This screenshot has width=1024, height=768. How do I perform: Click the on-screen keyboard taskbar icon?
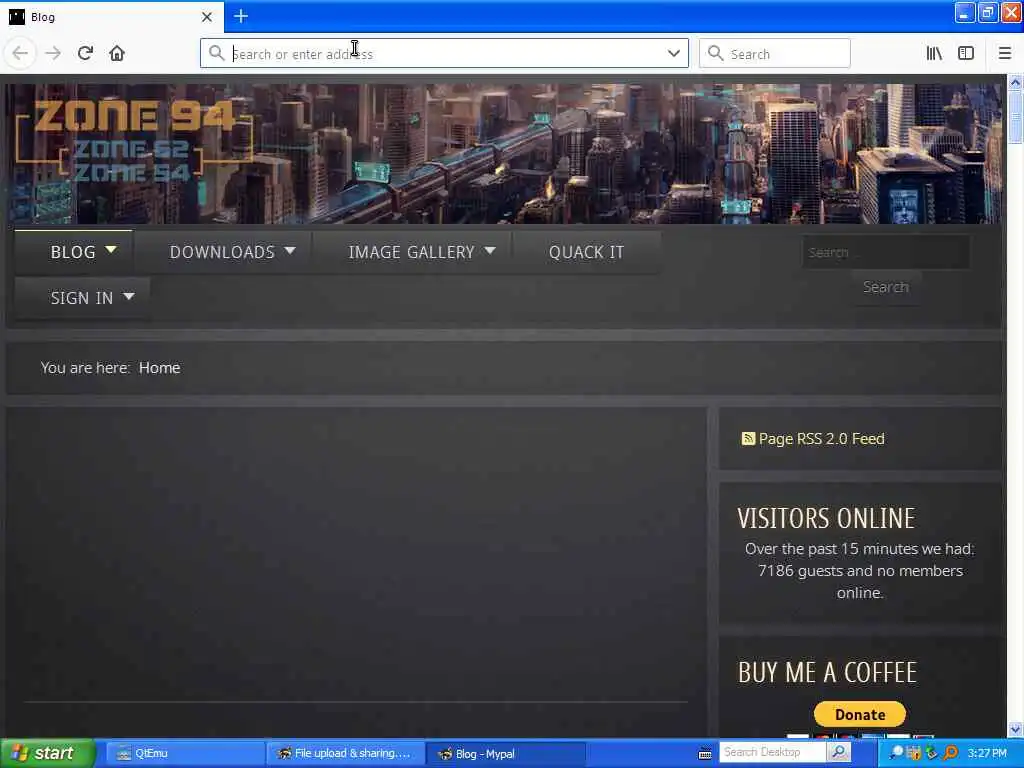tap(705, 754)
